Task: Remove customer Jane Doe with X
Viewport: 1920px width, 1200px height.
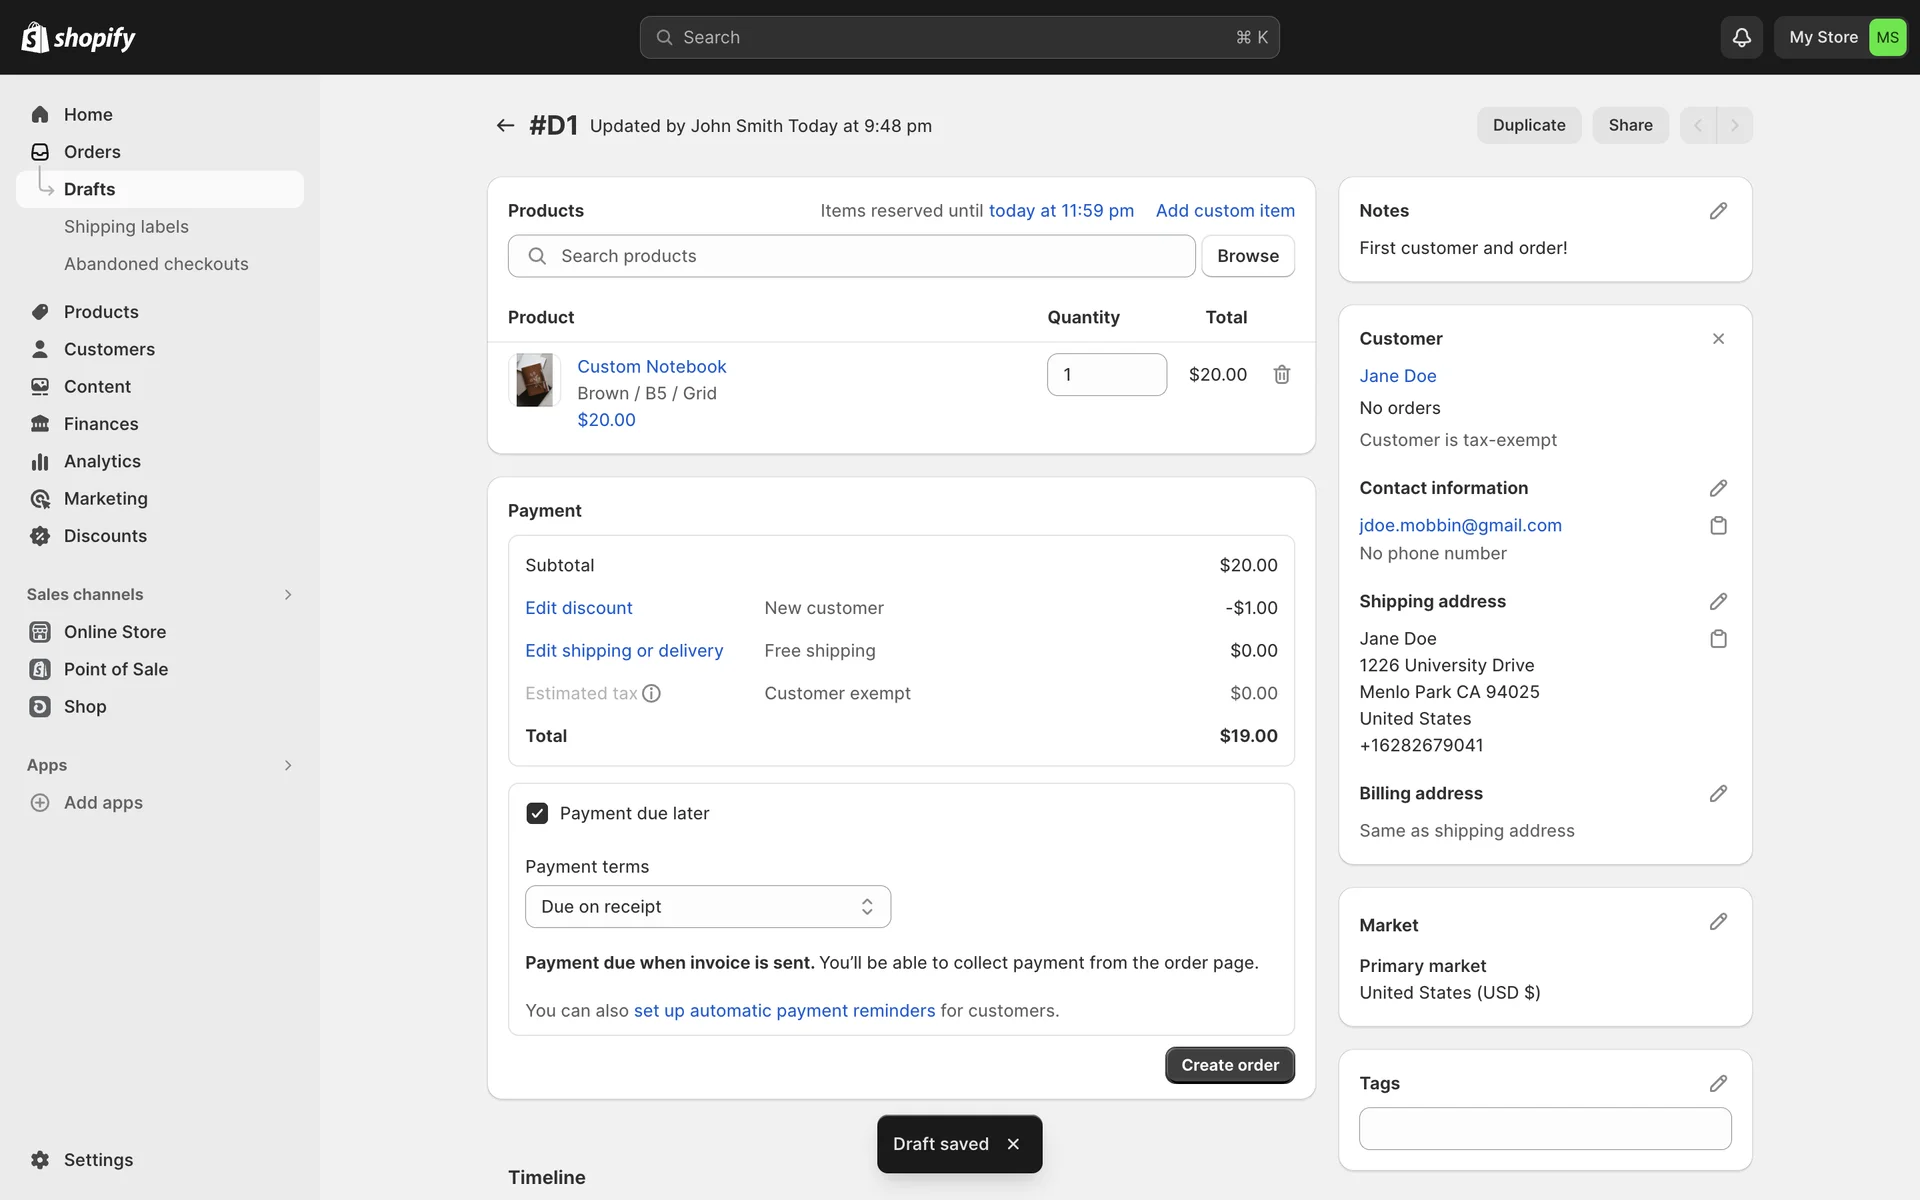Action: pyautogui.click(x=1717, y=339)
